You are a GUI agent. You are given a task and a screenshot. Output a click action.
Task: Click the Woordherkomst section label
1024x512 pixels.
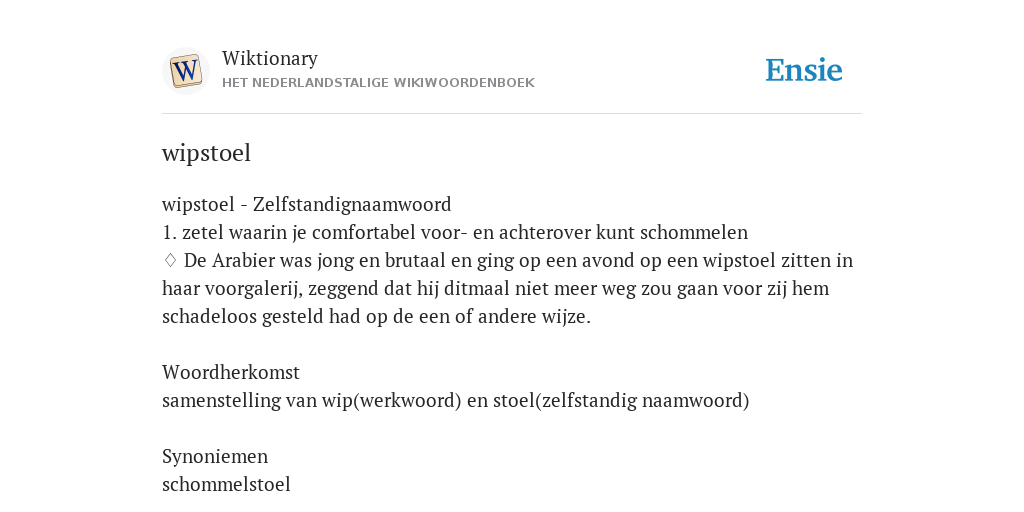231,372
